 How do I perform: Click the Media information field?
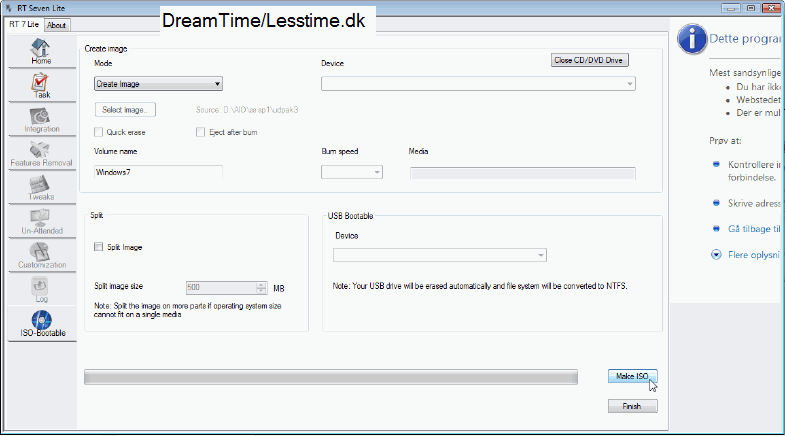point(523,173)
